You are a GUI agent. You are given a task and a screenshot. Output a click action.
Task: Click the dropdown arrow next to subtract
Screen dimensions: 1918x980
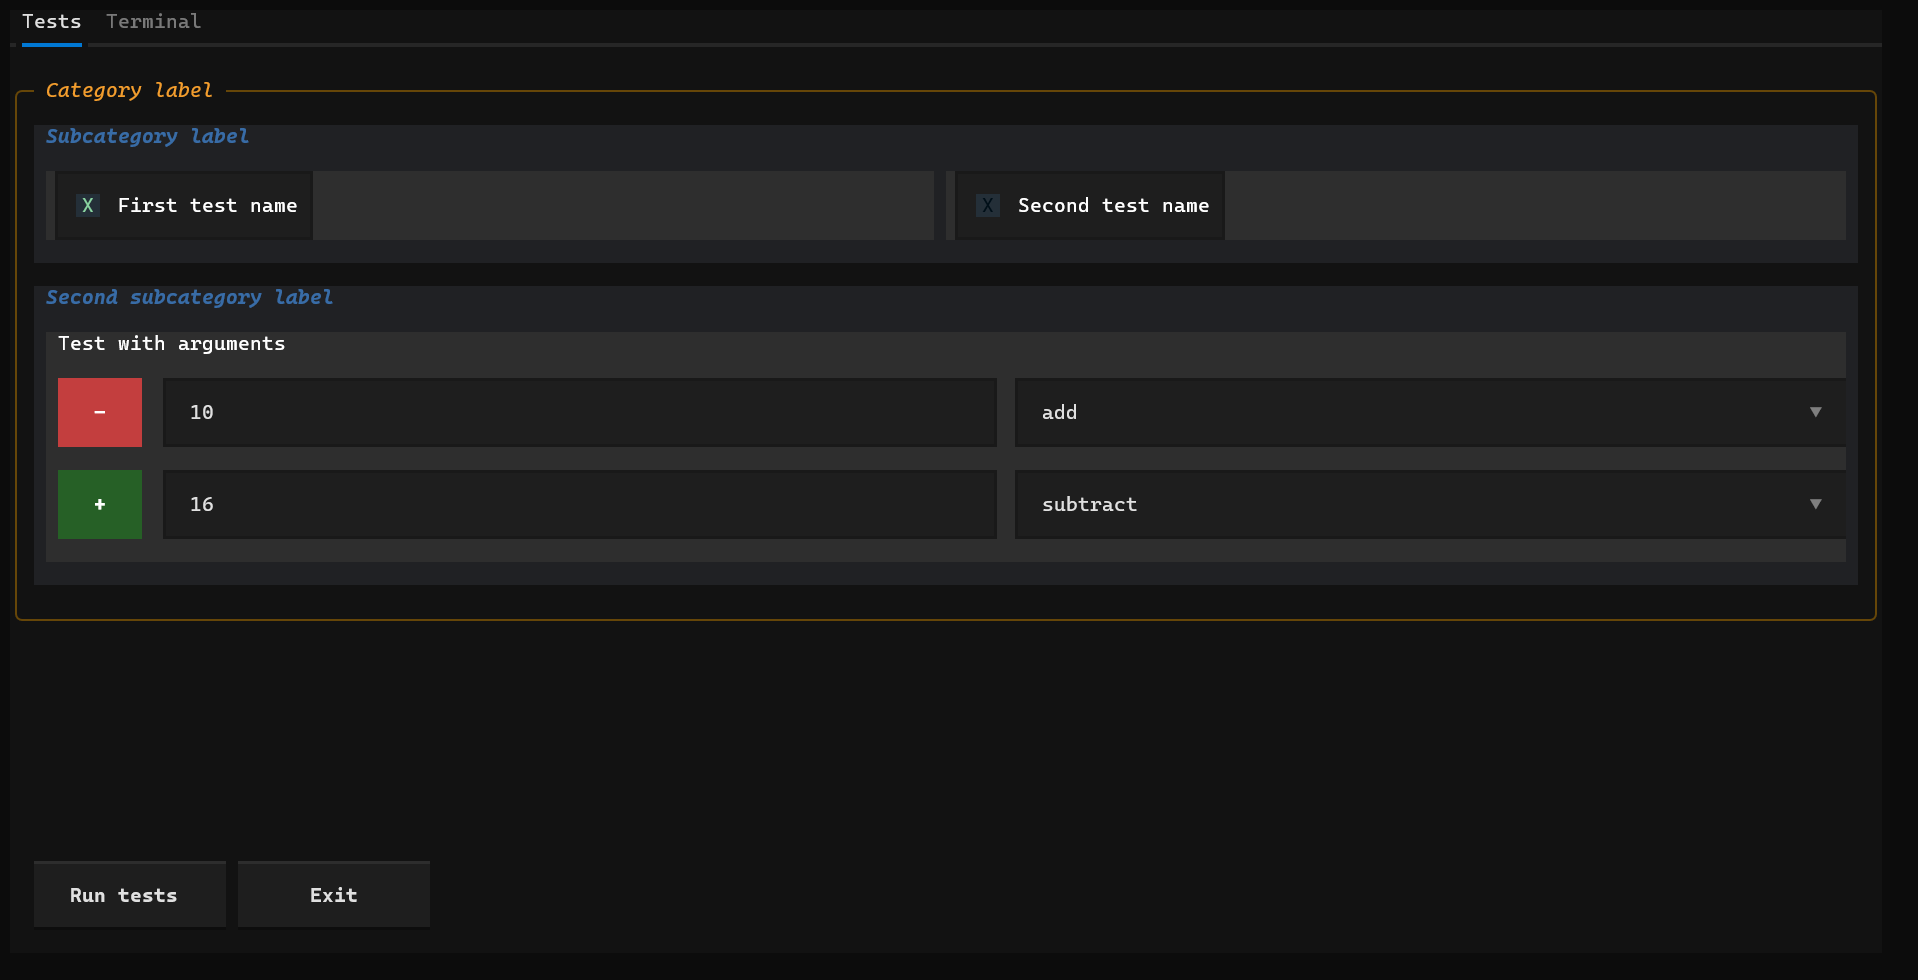[x=1816, y=504]
